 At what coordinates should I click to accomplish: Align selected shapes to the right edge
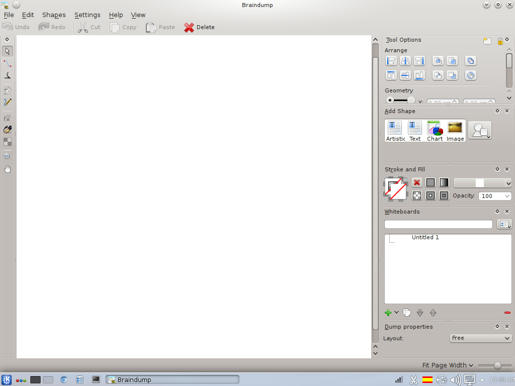pyautogui.click(x=419, y=61)
